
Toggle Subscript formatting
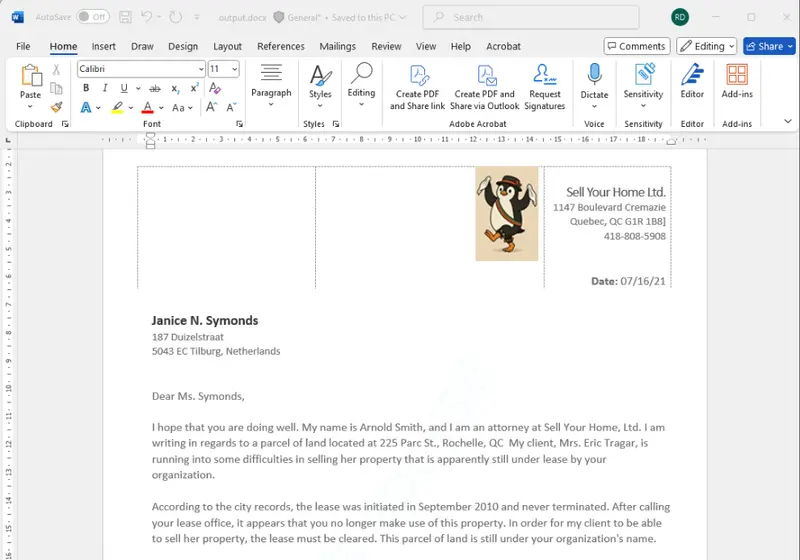pos(175,88)
